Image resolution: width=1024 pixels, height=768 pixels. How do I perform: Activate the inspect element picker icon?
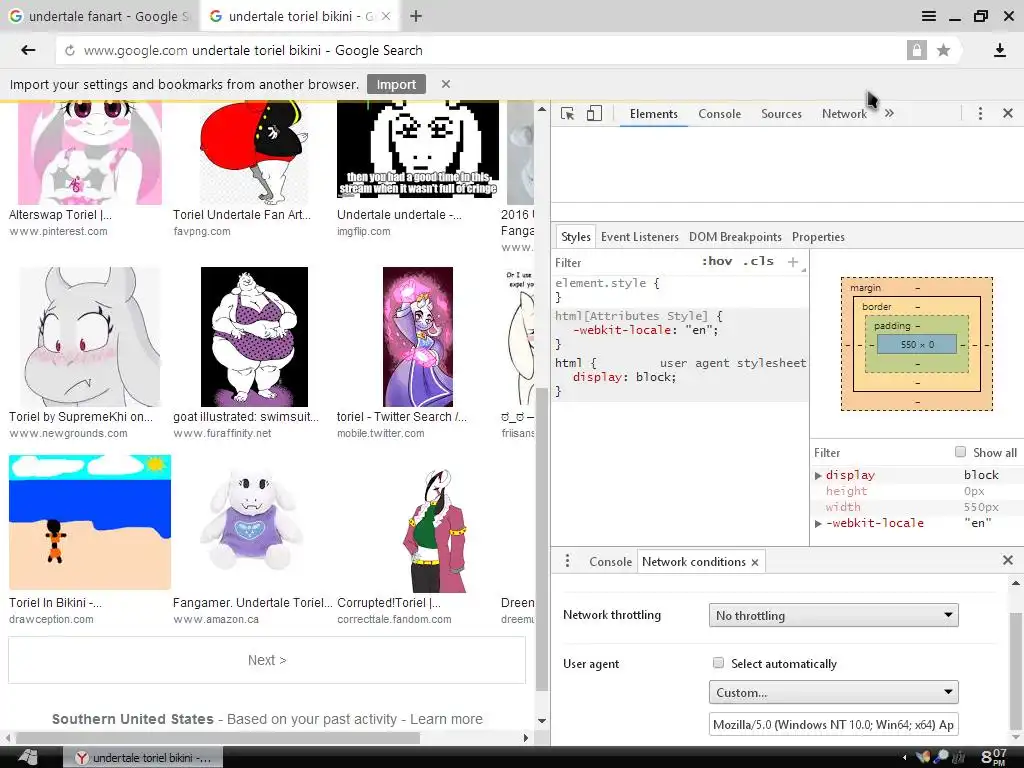[568, 114]
